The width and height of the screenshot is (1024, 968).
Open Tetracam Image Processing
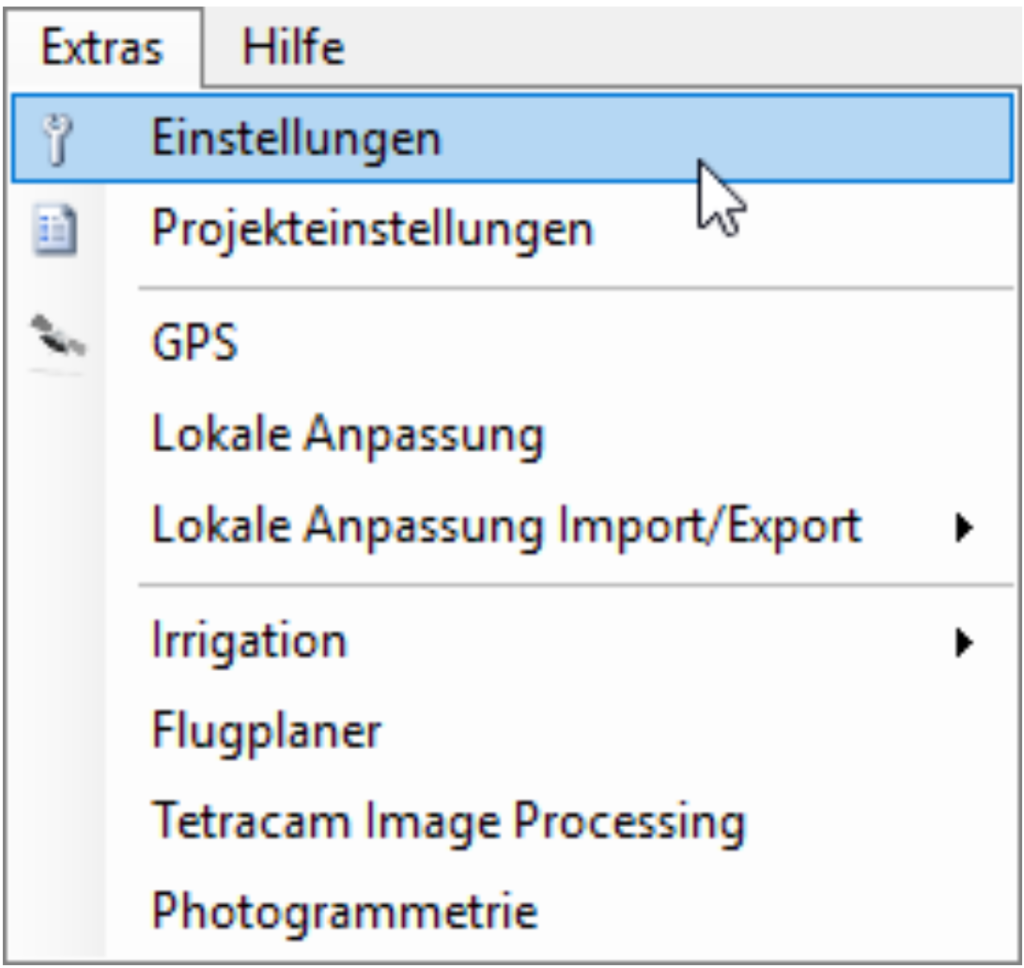click(x=448, y=823)
